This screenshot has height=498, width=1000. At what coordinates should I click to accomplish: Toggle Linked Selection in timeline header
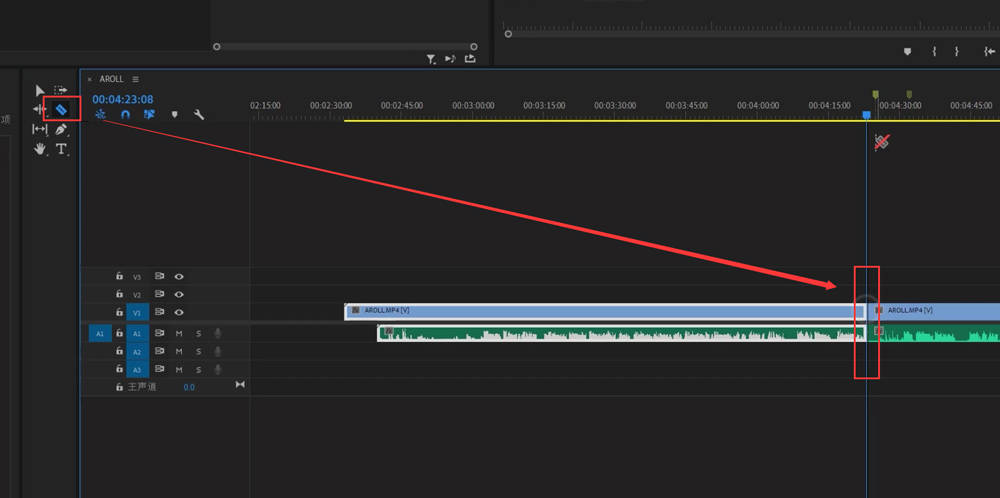coord(149,115)
